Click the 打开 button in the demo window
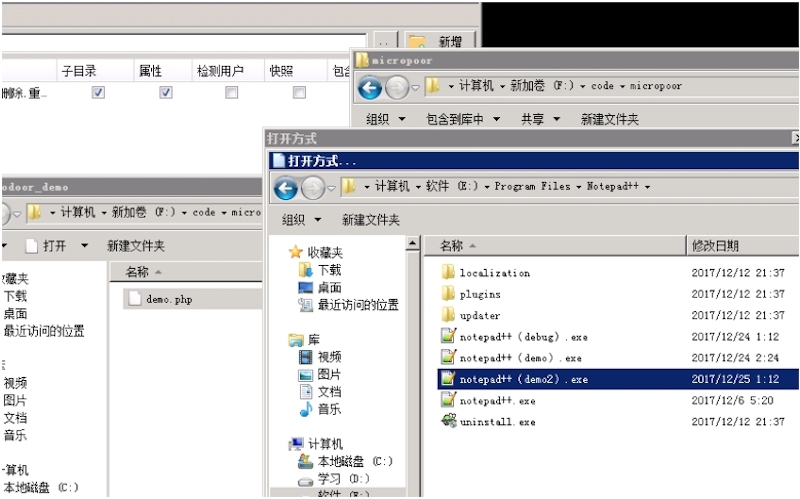 click(46, 246)
